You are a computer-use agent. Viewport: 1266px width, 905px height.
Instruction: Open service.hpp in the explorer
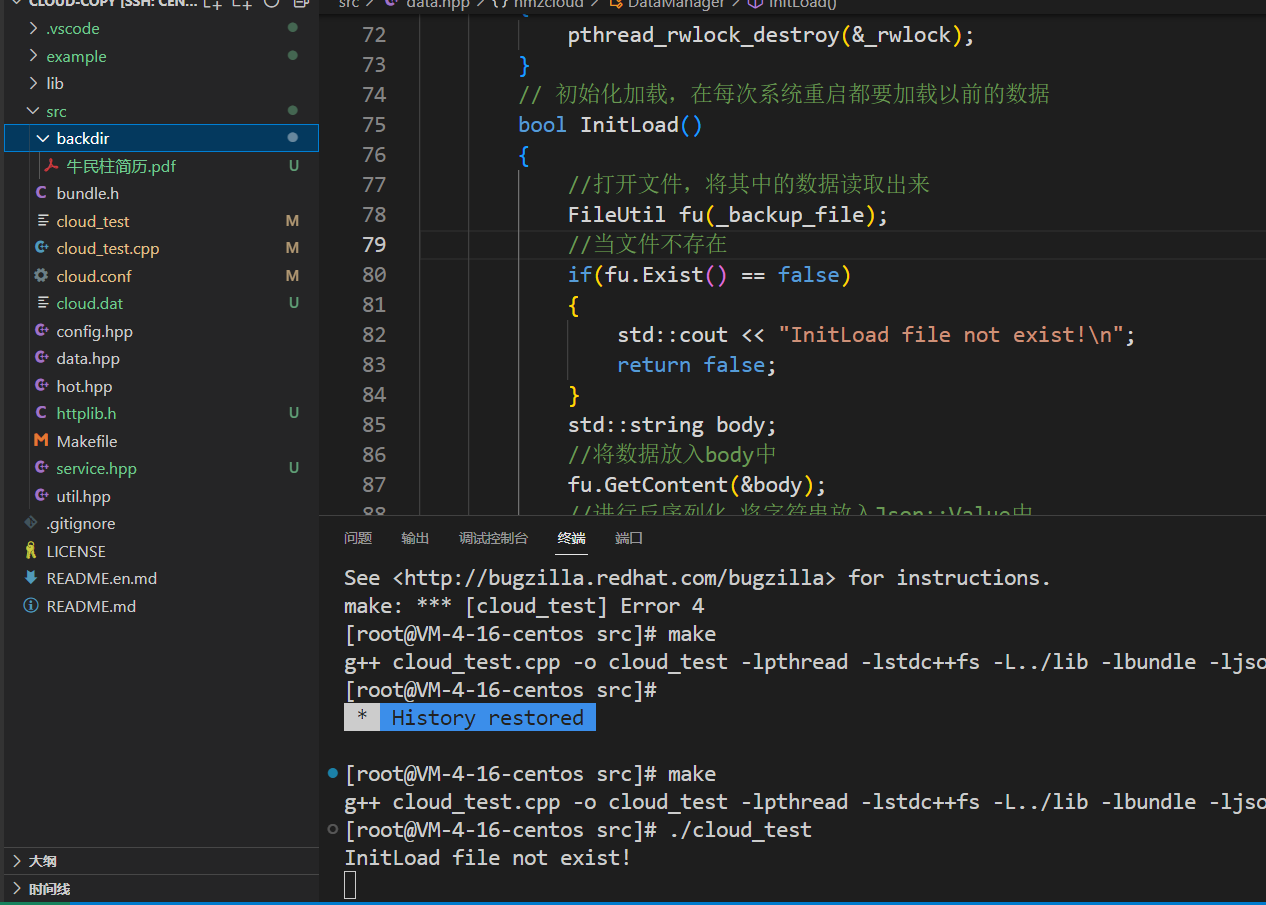[x=96, y=468]
